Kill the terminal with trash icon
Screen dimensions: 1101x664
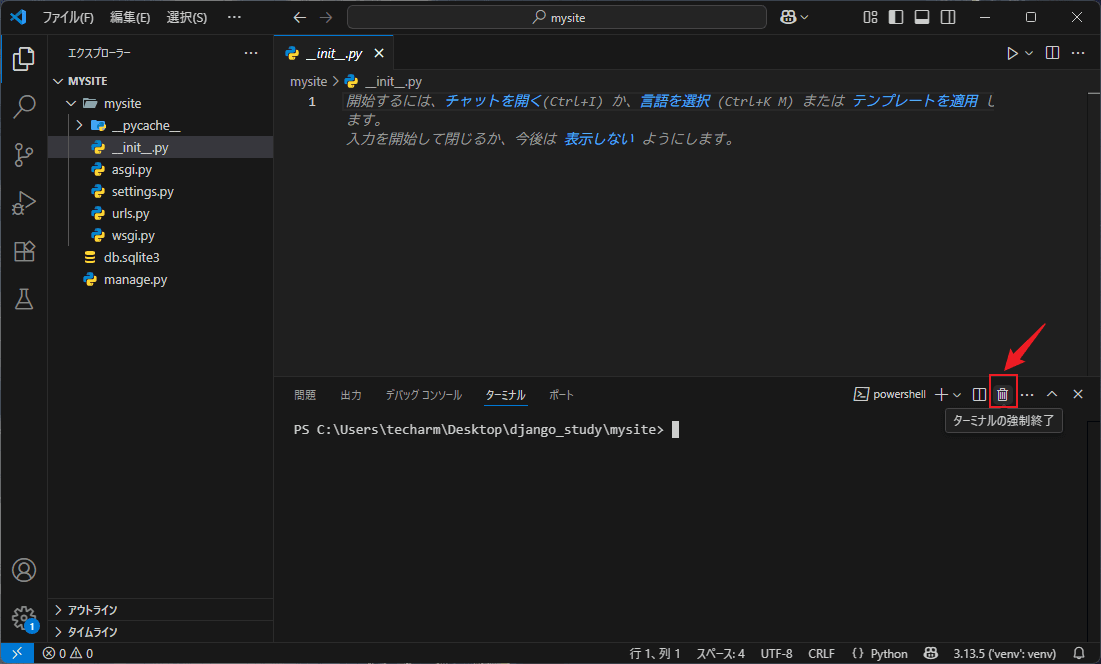(x=1003, y=394)
